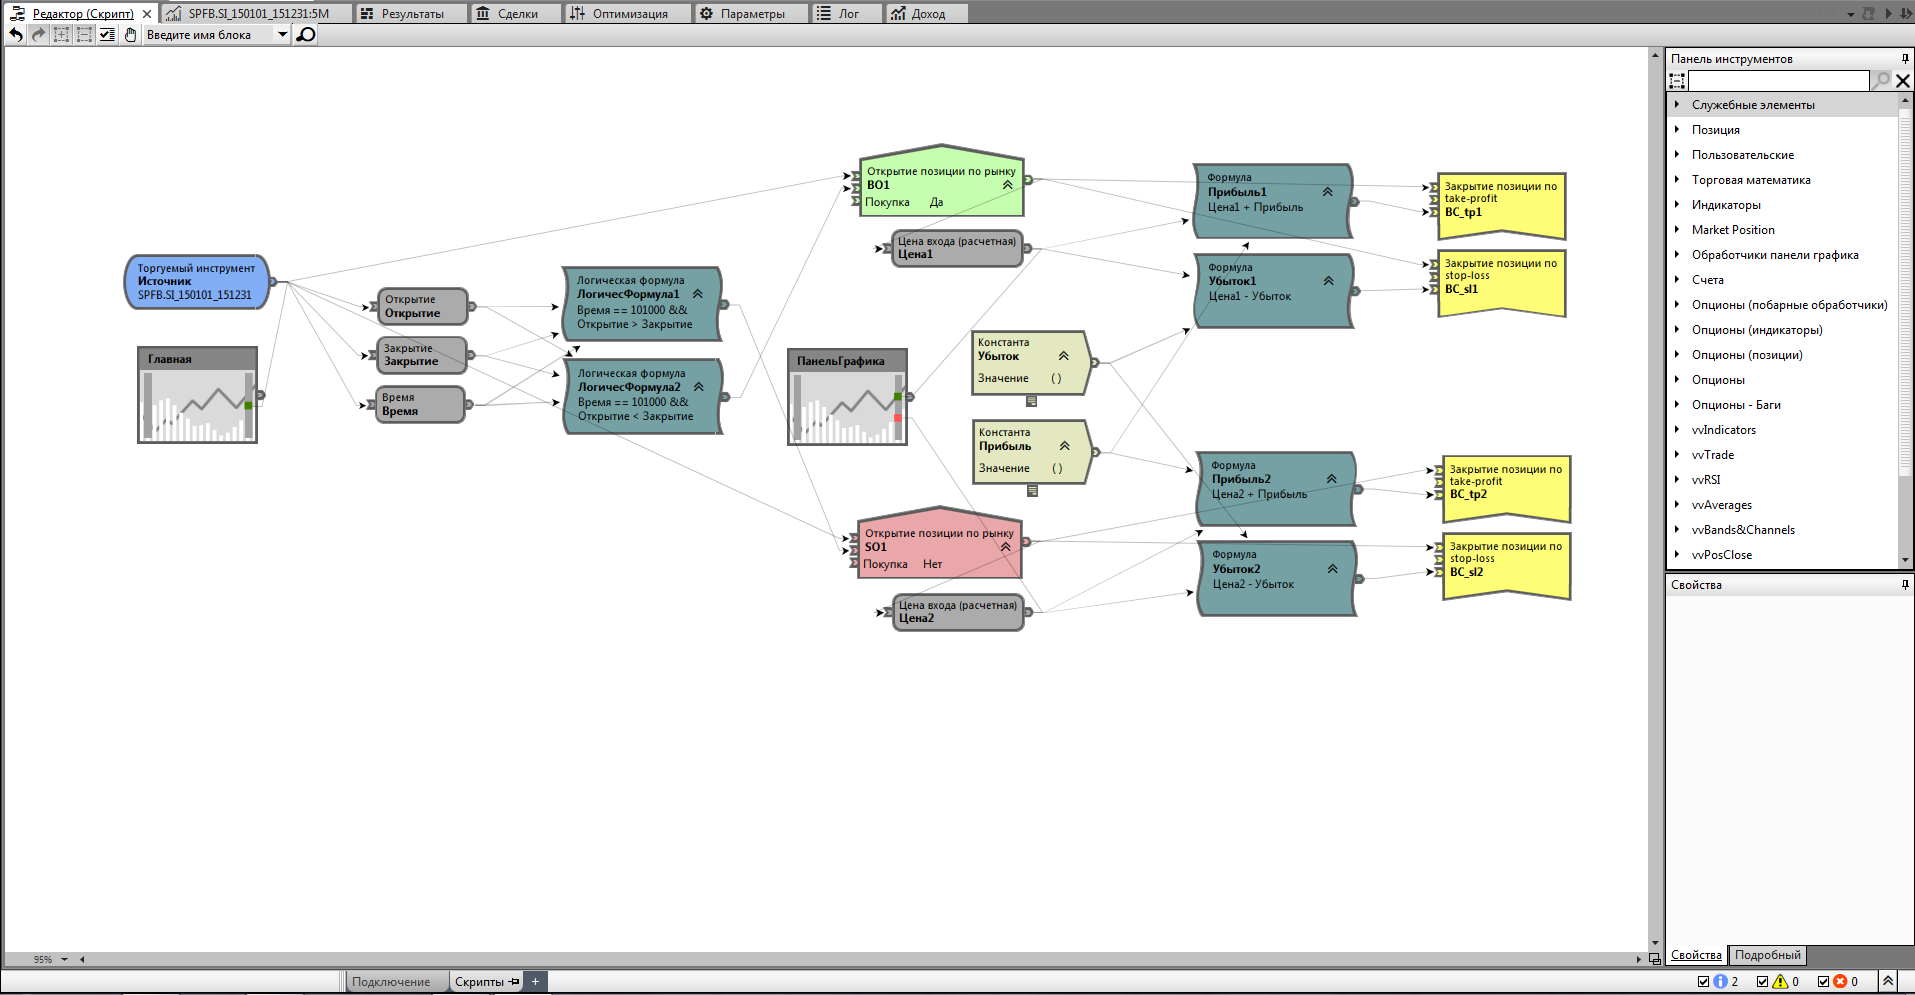
Task: Expand the Торговая математика group
Action: (1677, 179)
